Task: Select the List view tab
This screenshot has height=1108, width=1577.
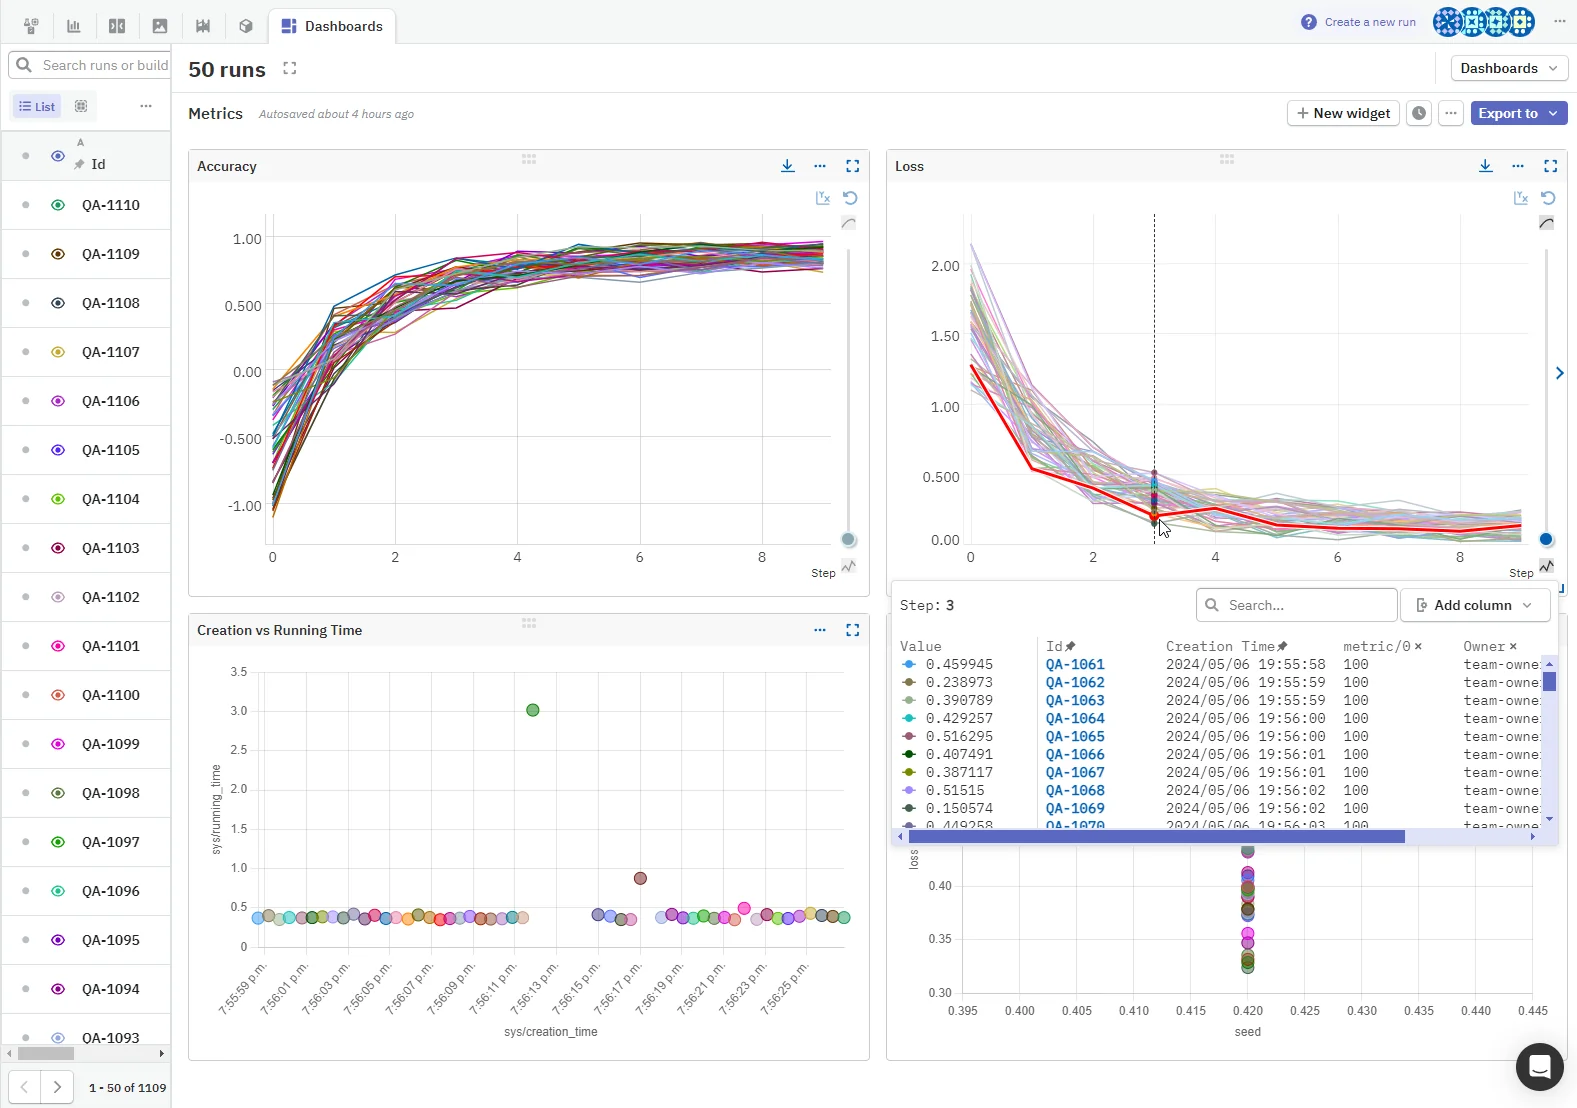Action: [37, 106]
